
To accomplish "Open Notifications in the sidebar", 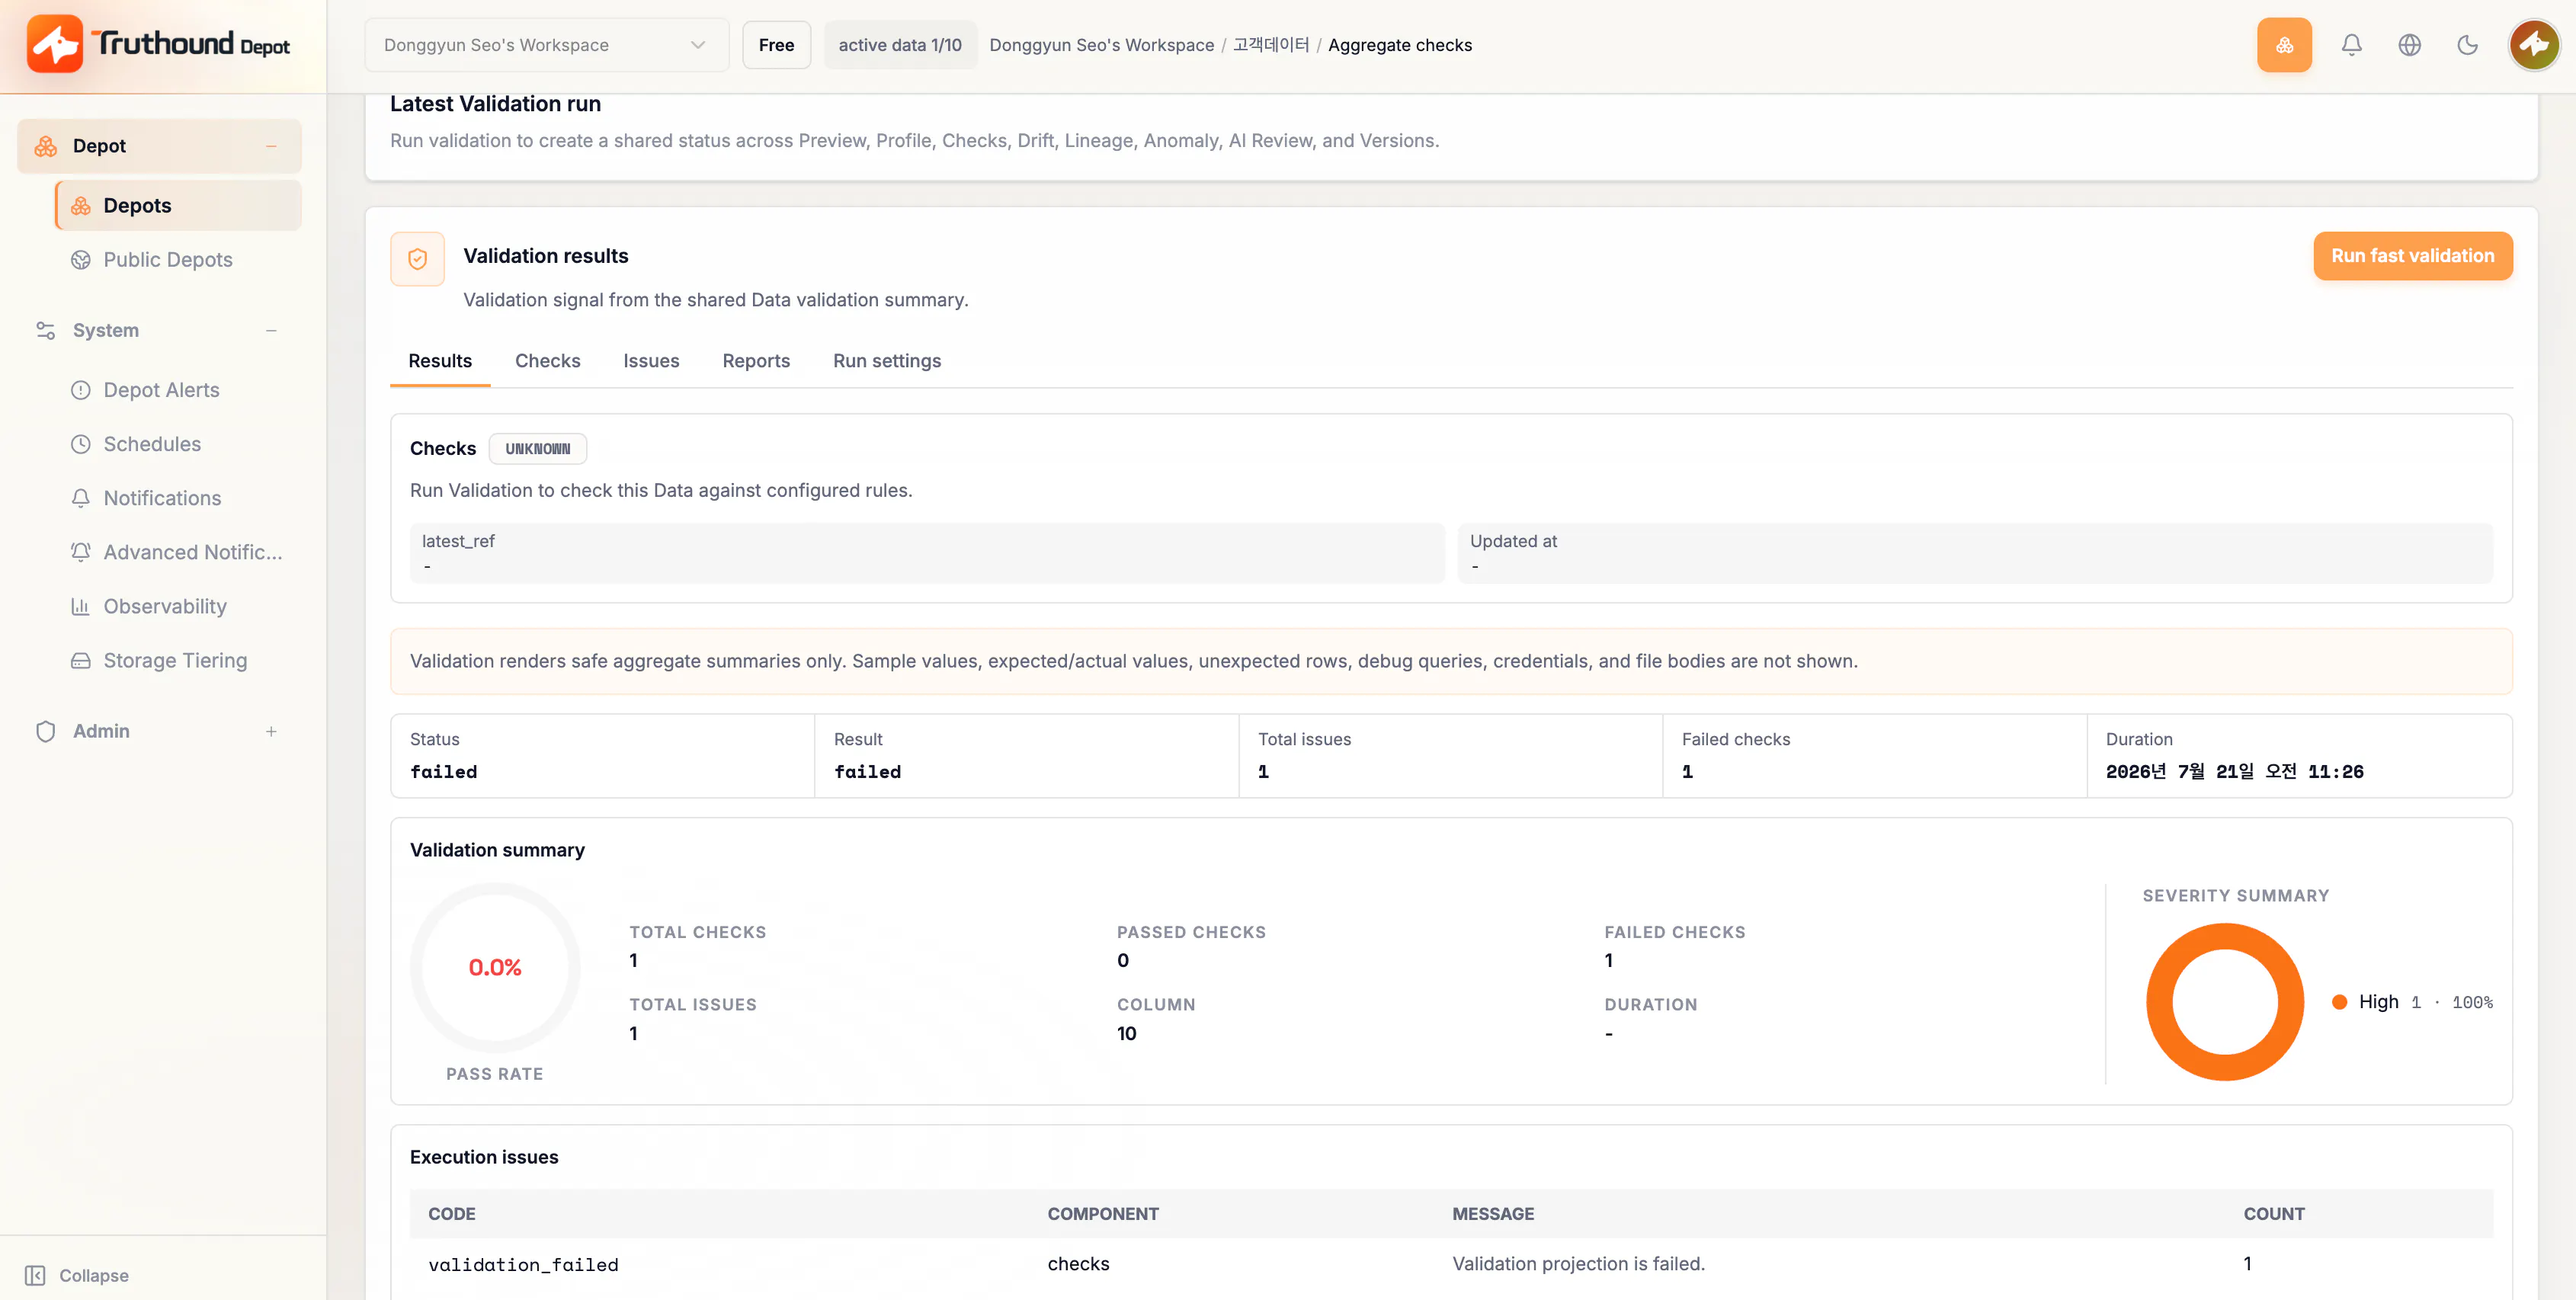I will (x=178, y=498).
